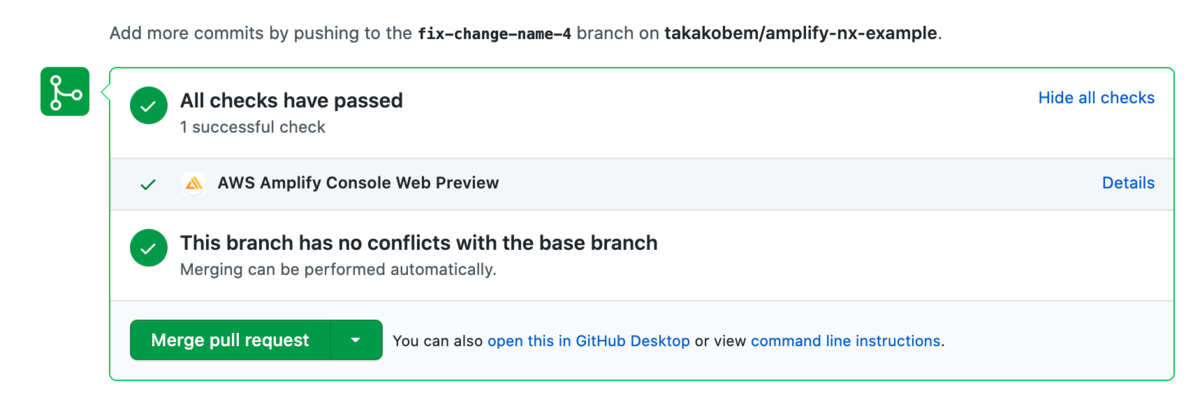Image resolution: width=1200 pixels, height=395 pixels.
Task: Open the merge options dropdown arrow
Action: 356,340
